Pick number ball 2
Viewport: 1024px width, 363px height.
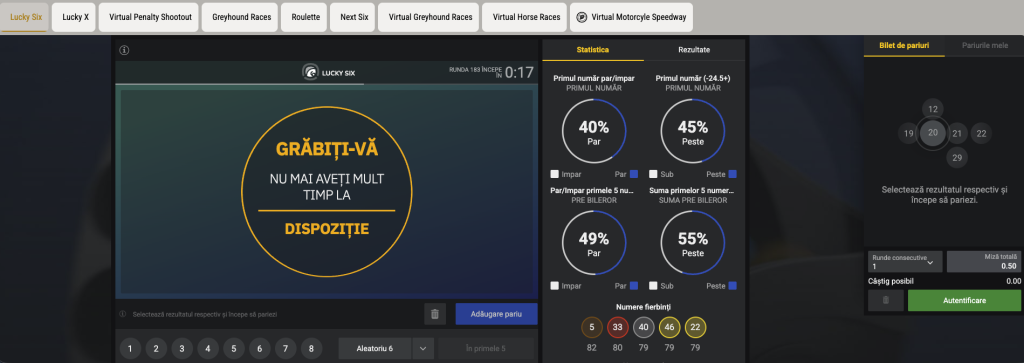pos(156,349)
